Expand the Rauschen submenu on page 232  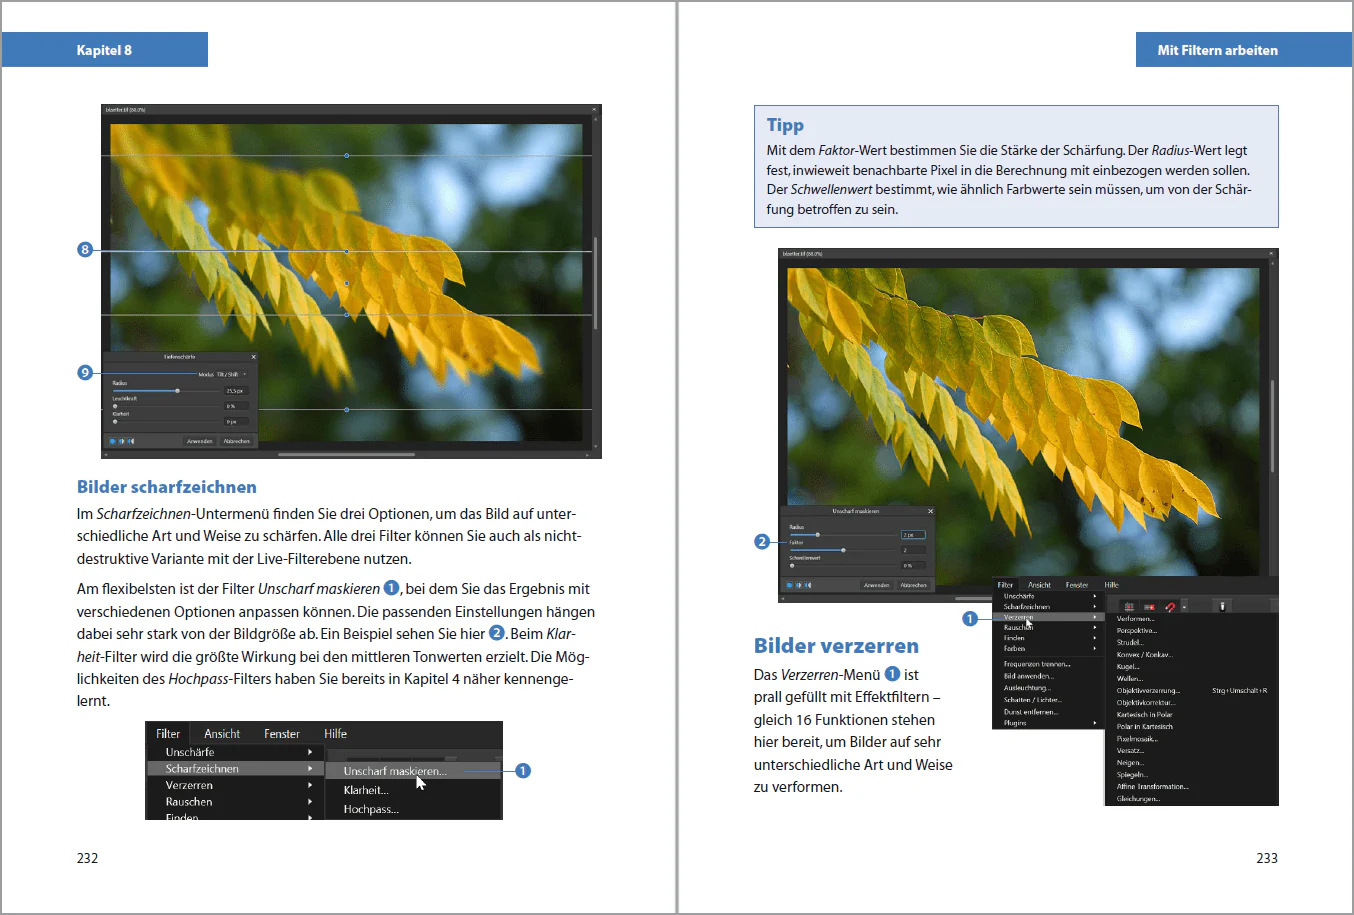235,802
